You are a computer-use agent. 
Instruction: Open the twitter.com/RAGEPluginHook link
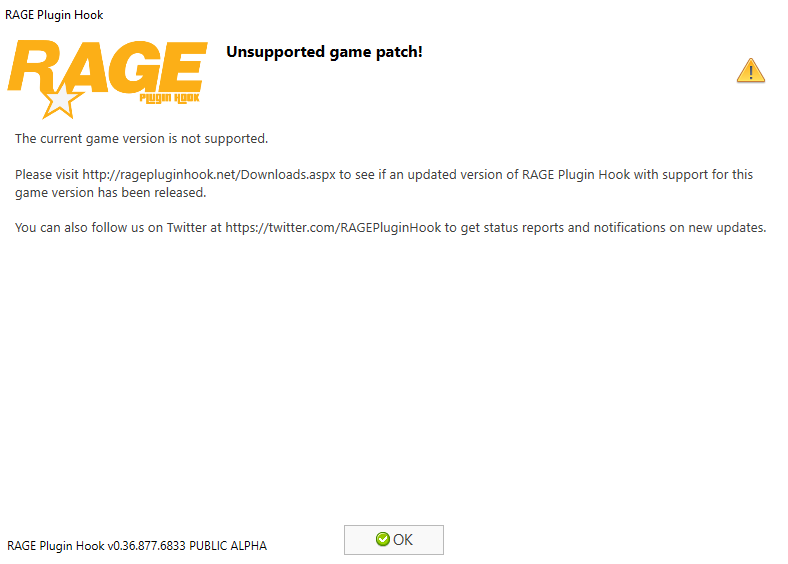click(x=333, y=228)
